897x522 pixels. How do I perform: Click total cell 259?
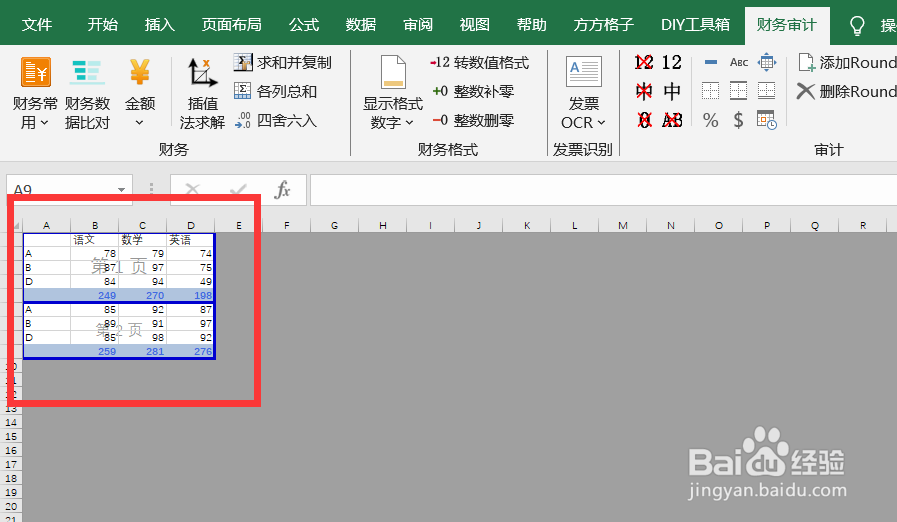(95, 352)
